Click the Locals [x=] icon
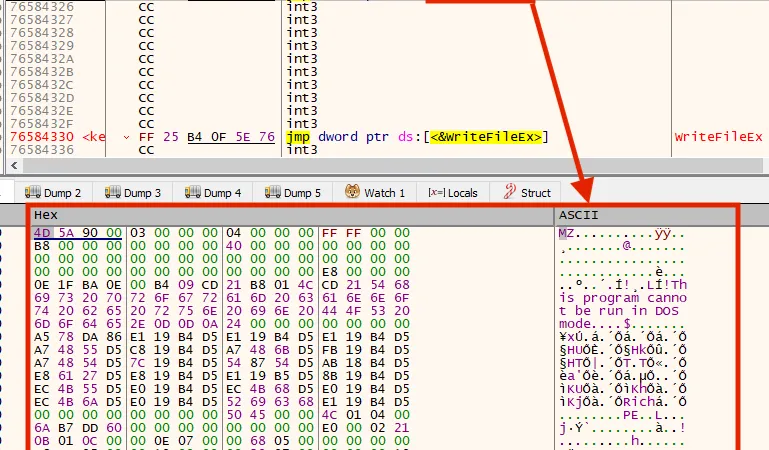 click(x=436, y=192)
